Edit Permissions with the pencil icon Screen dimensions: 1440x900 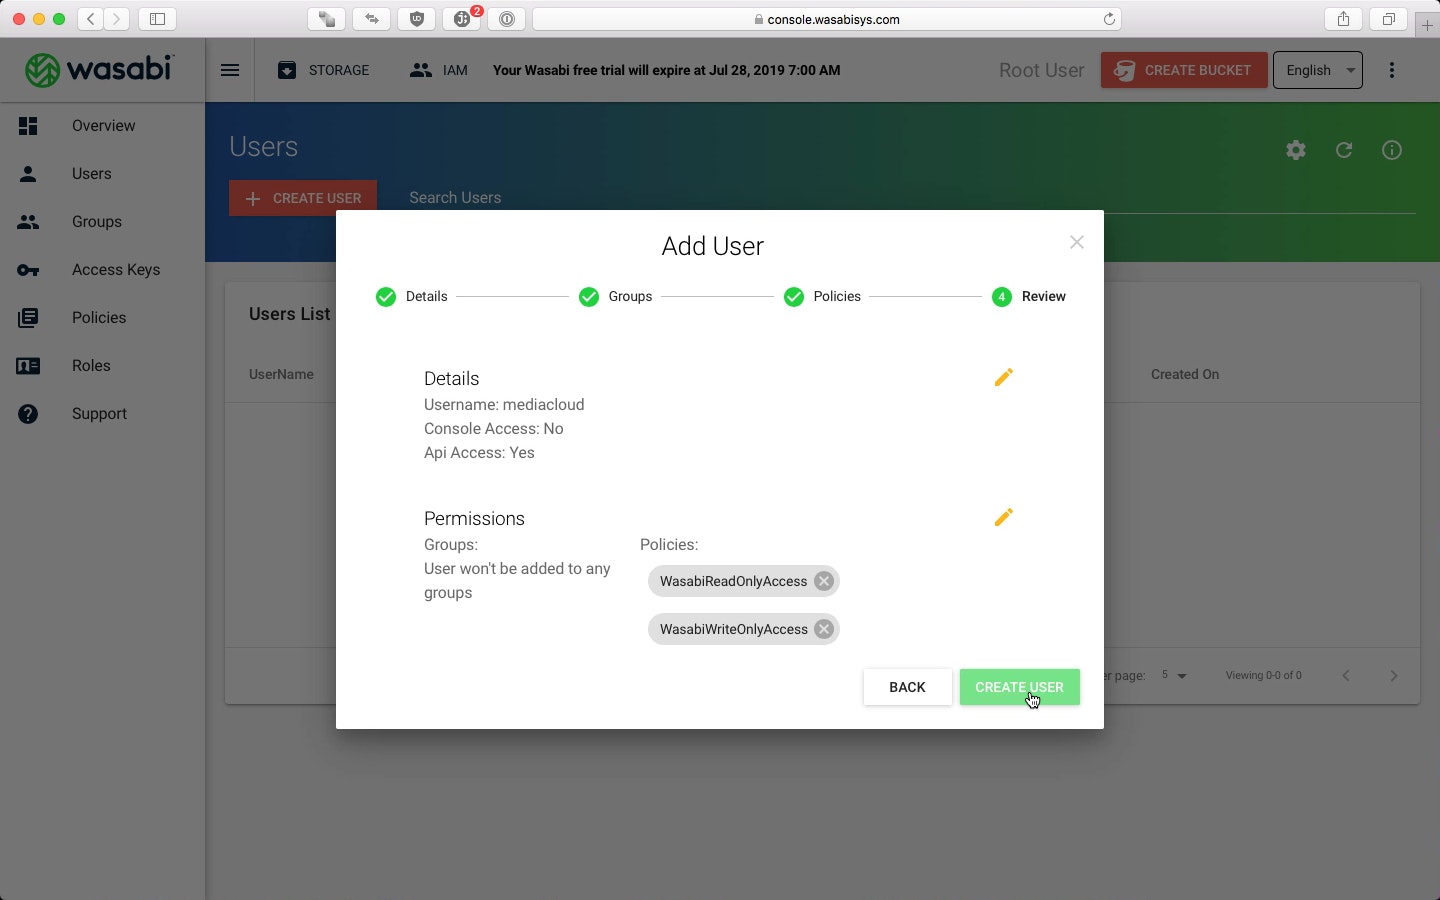(1004, 517)
